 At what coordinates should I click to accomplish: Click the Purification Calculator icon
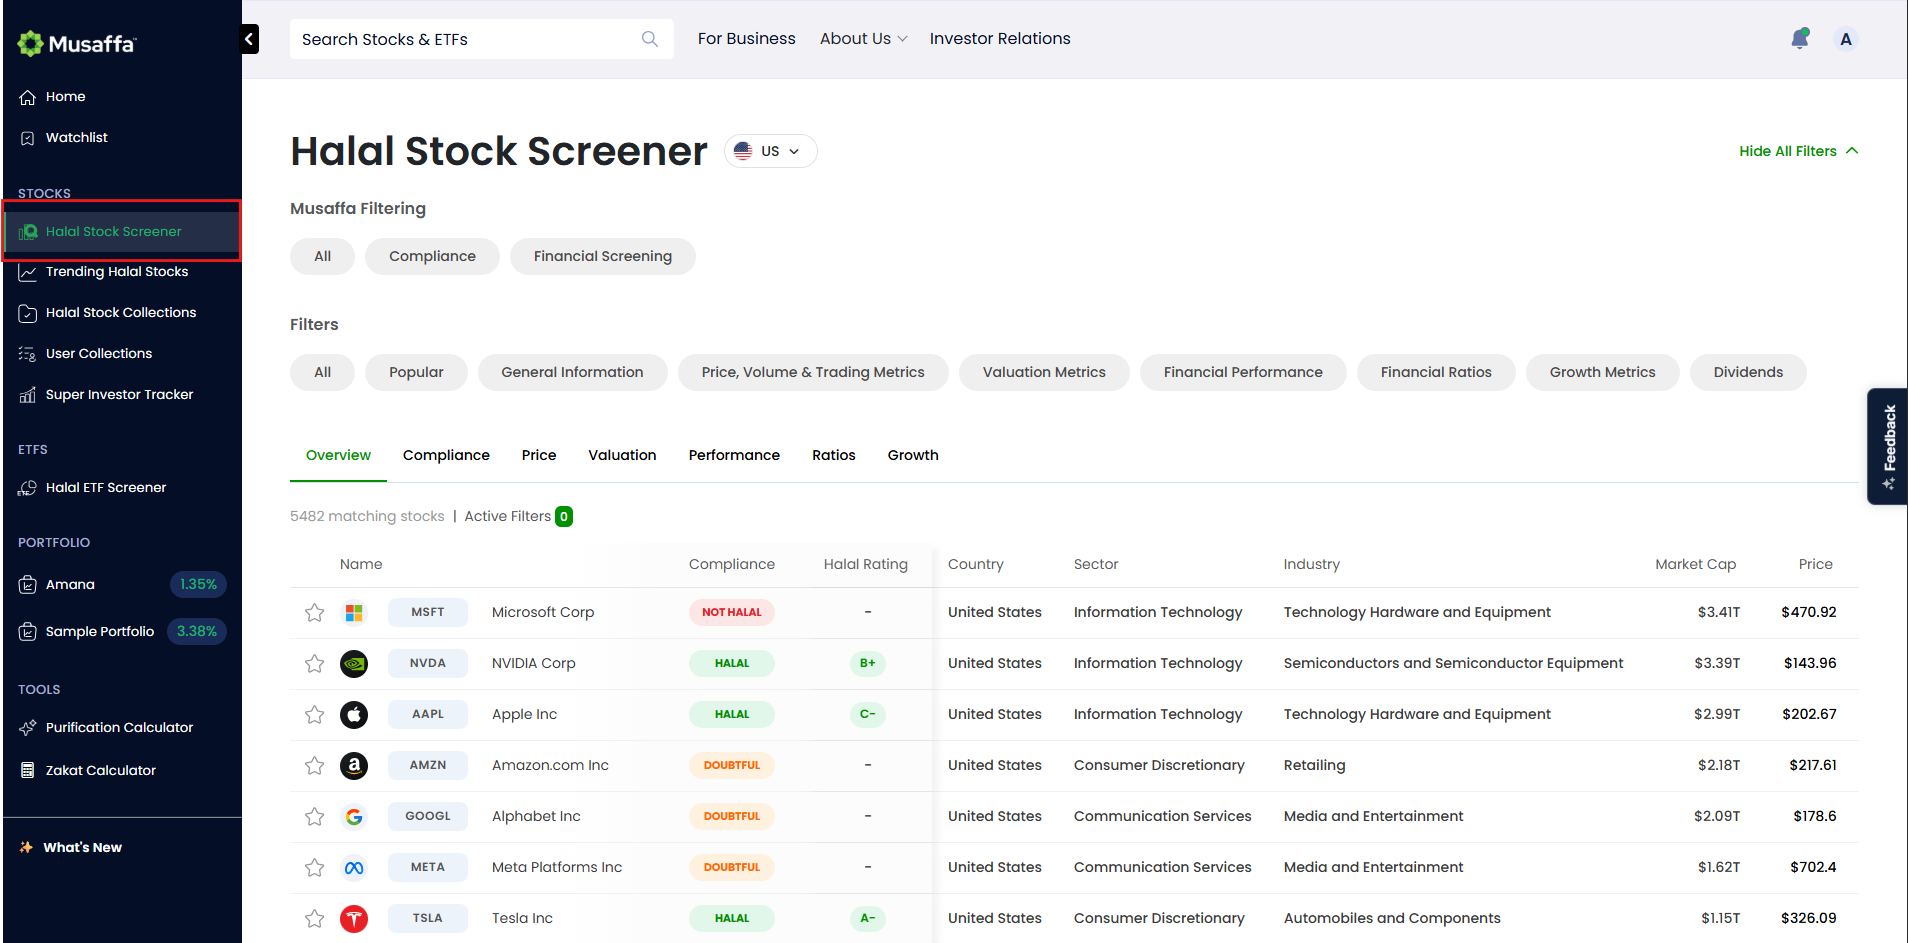click(28, 728)
